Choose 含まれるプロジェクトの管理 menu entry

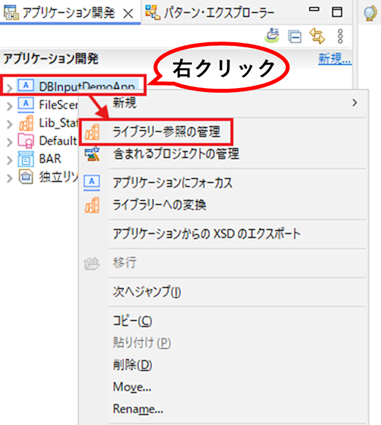(x=223, y=154)
